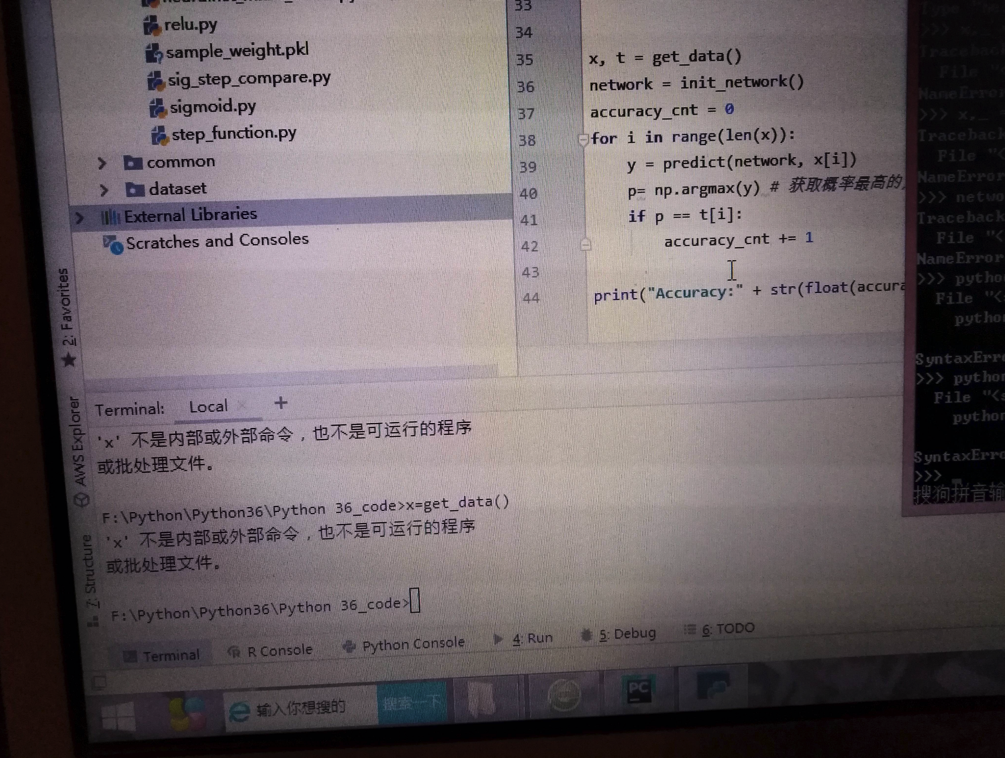This screenshot has height=758, width=1005.
Task: Click the Structure panel icon
Action: [93, 621]
